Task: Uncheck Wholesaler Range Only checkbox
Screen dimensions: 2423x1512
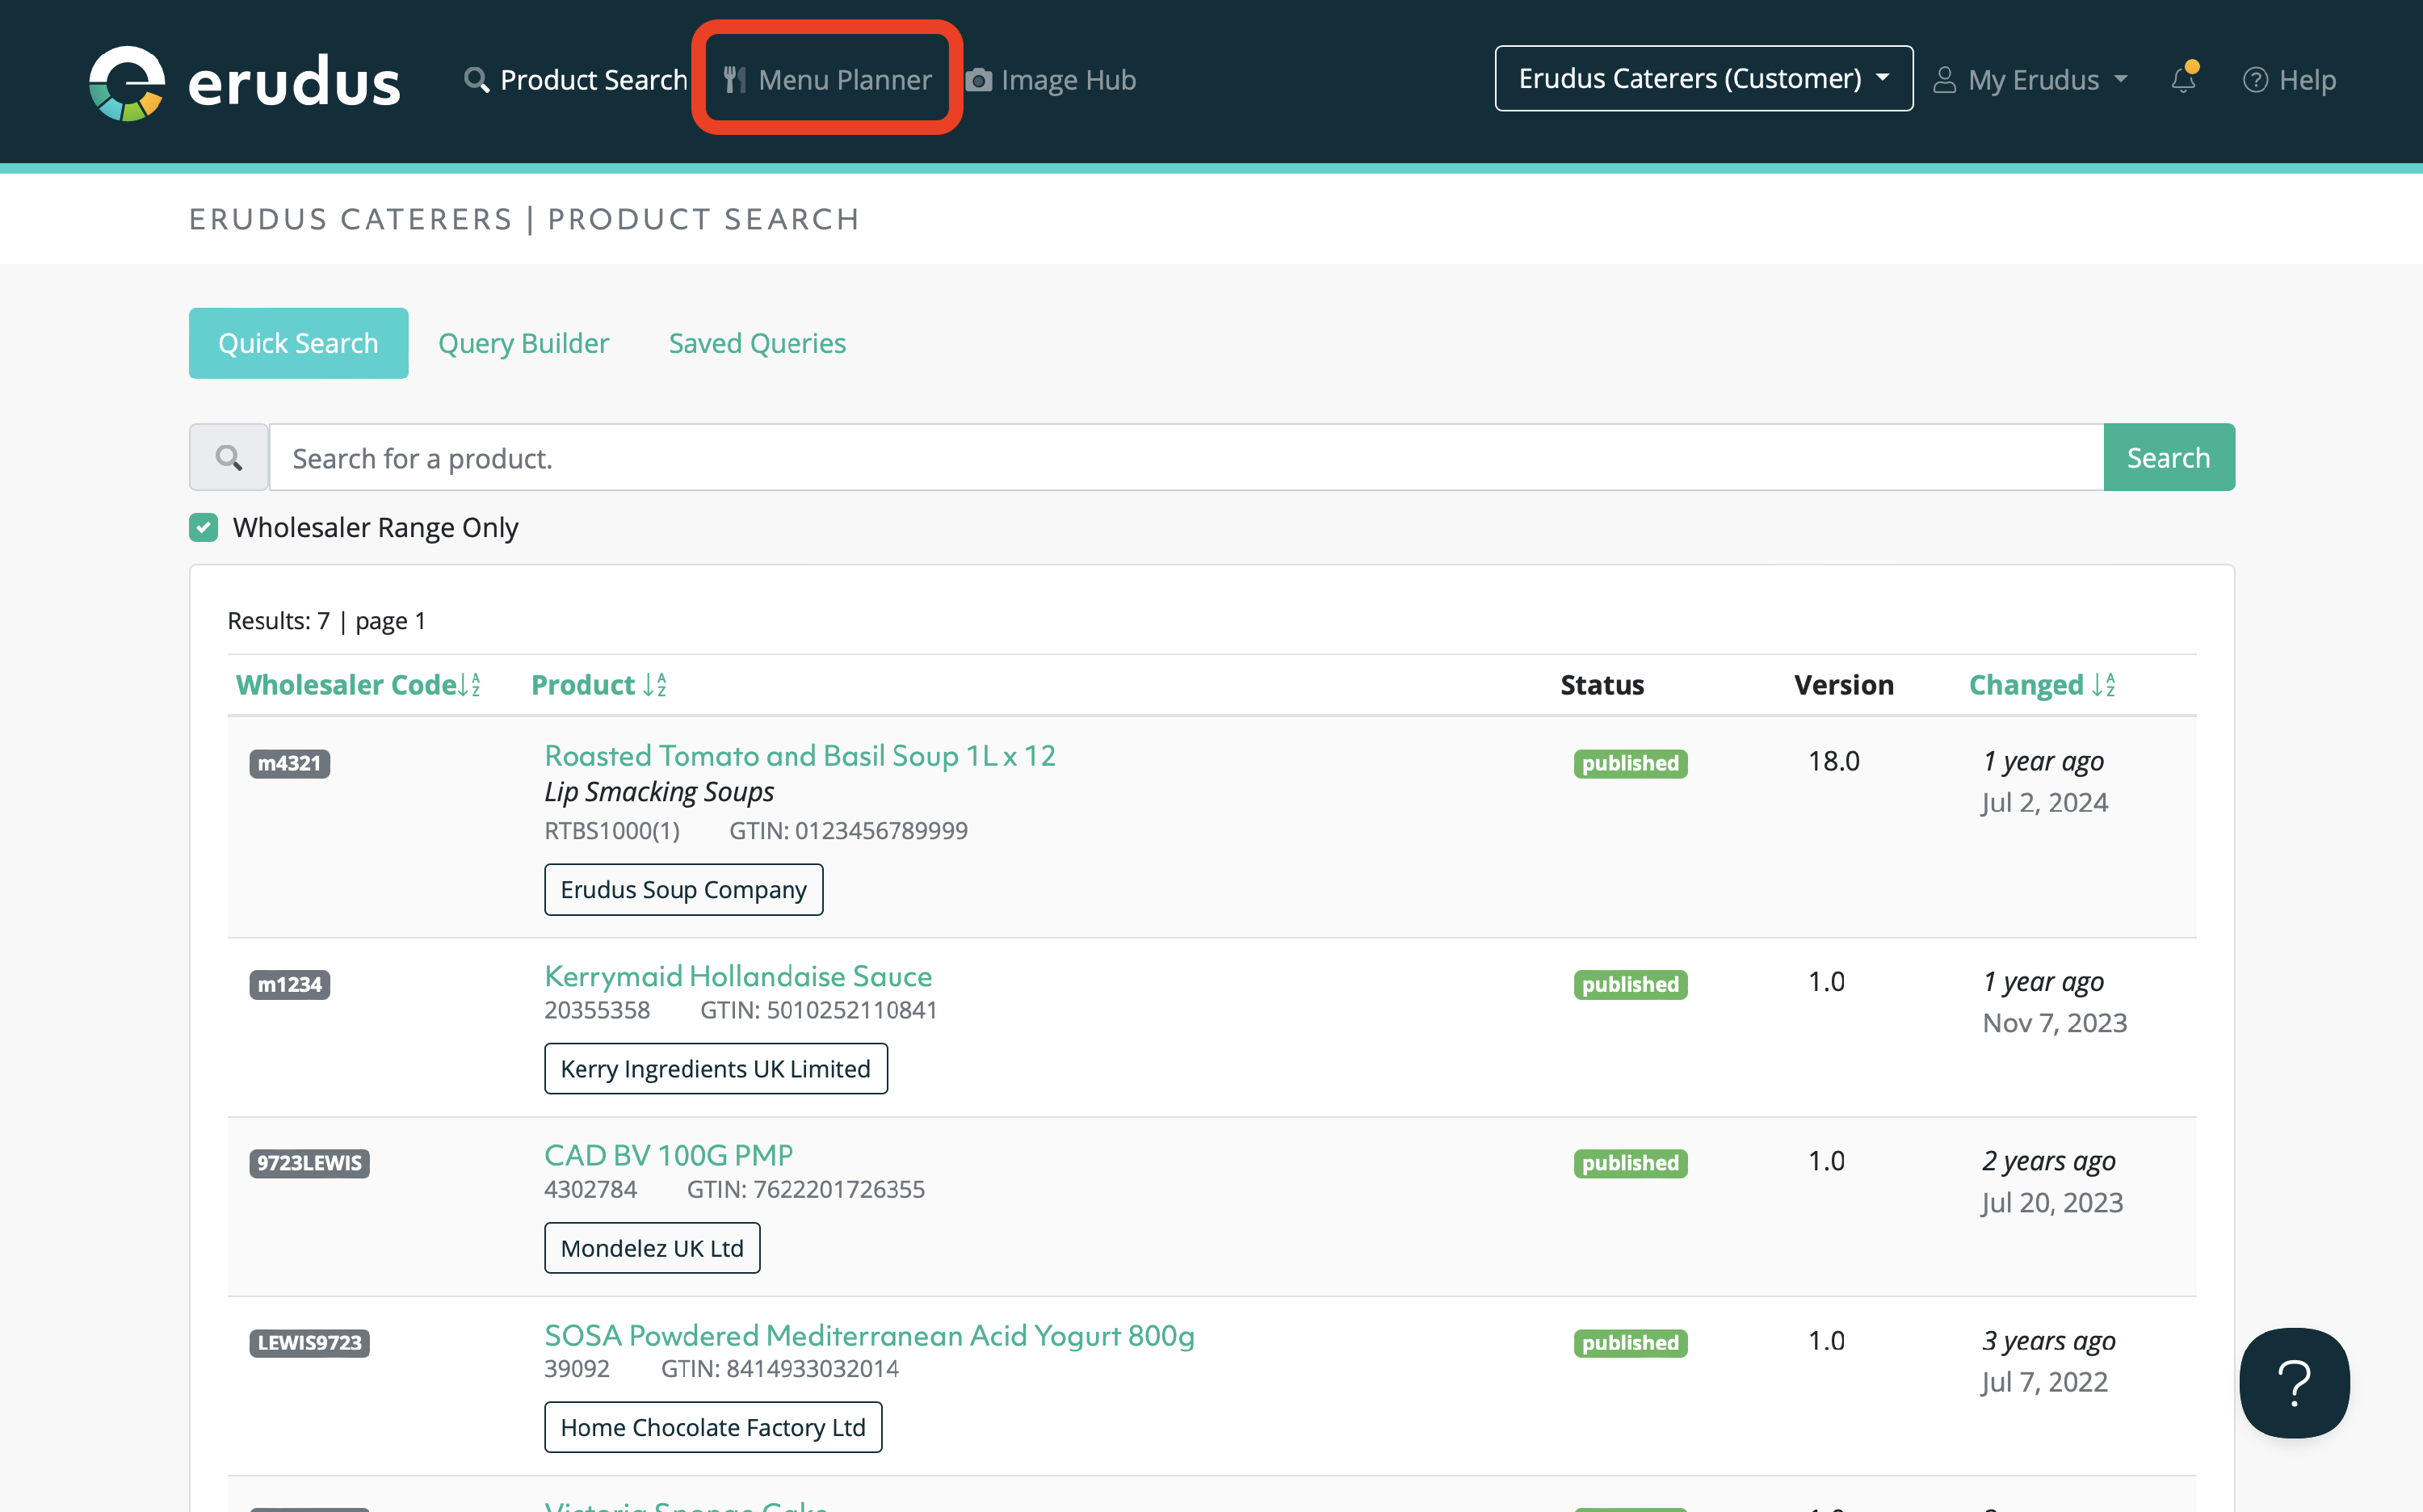Action: point(204,527)
